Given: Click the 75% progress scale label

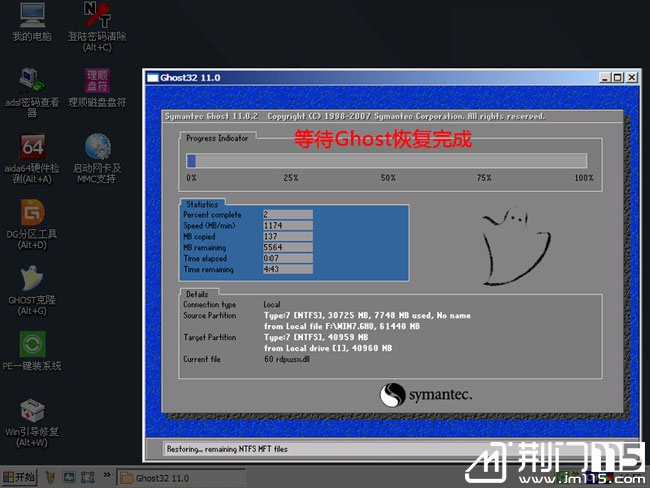Looking at the screenshot, I should [x=484, y=178].
